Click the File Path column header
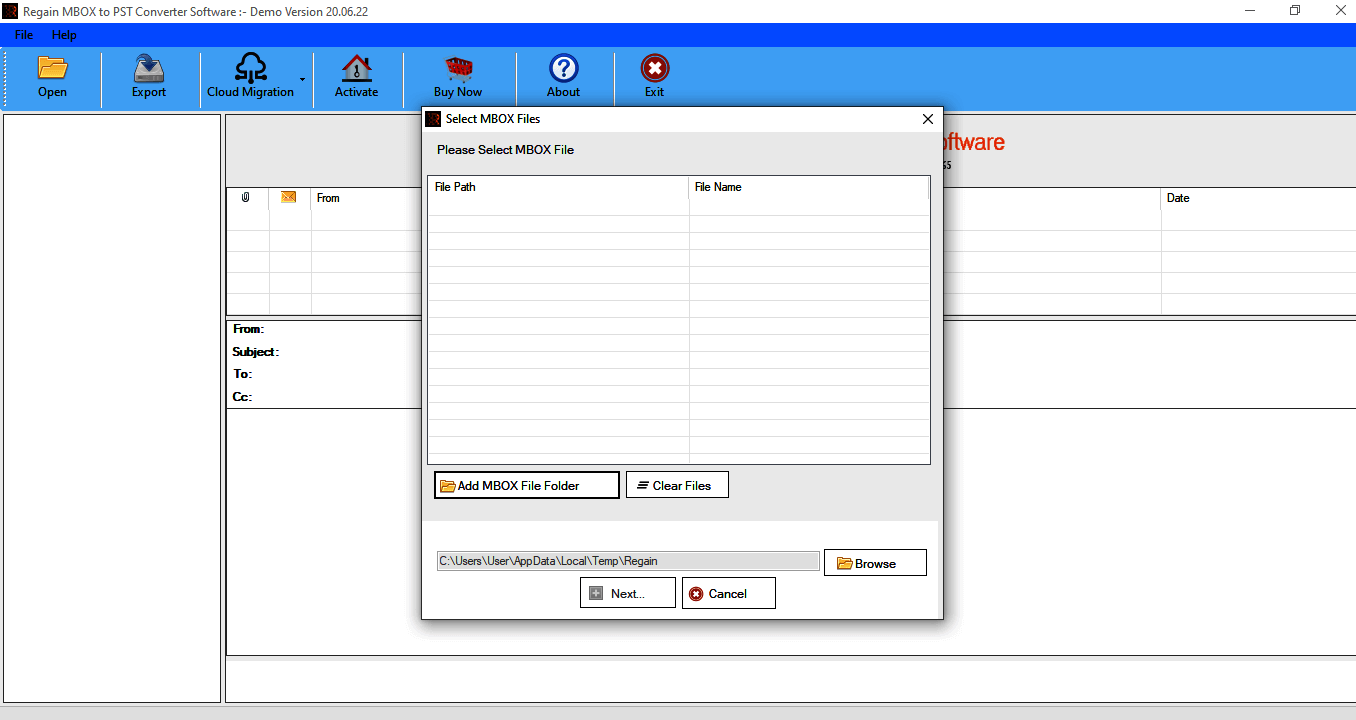 pos(558,187)
